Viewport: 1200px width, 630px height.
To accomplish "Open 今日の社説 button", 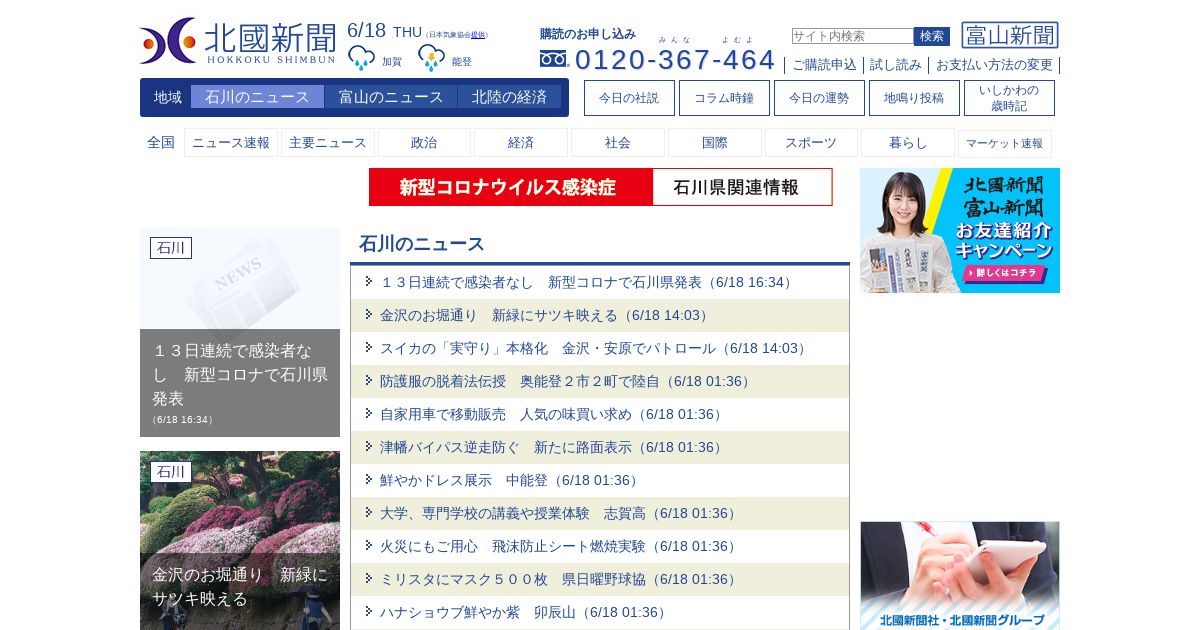I will (x=629, y=98).
